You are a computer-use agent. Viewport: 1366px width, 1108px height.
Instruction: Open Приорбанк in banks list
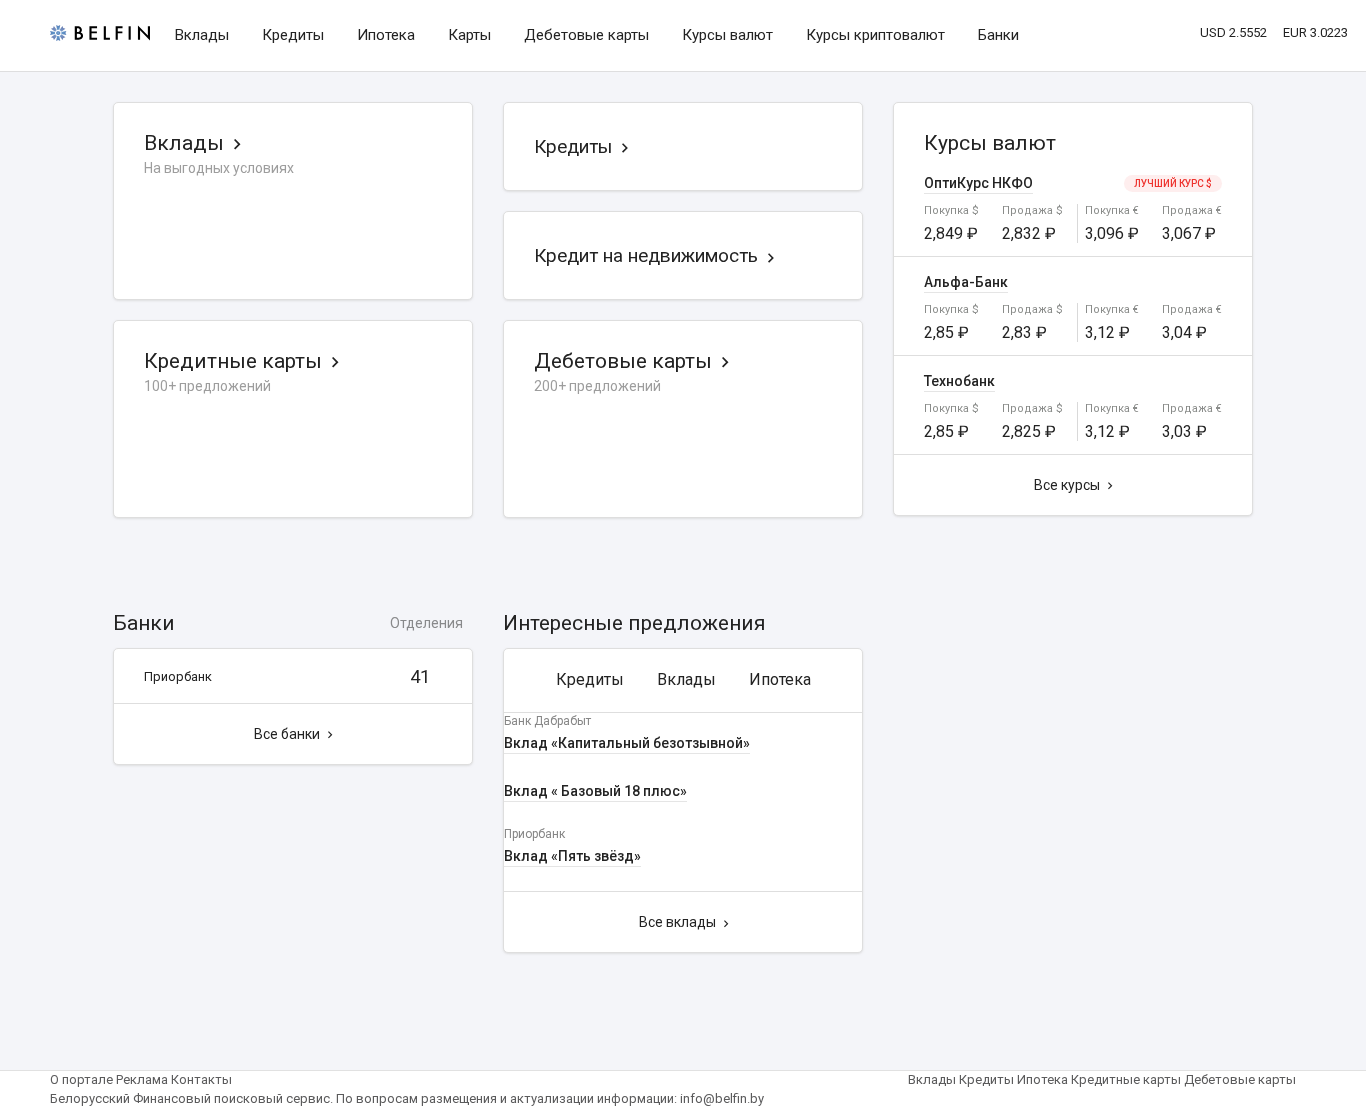pos(178,677)
